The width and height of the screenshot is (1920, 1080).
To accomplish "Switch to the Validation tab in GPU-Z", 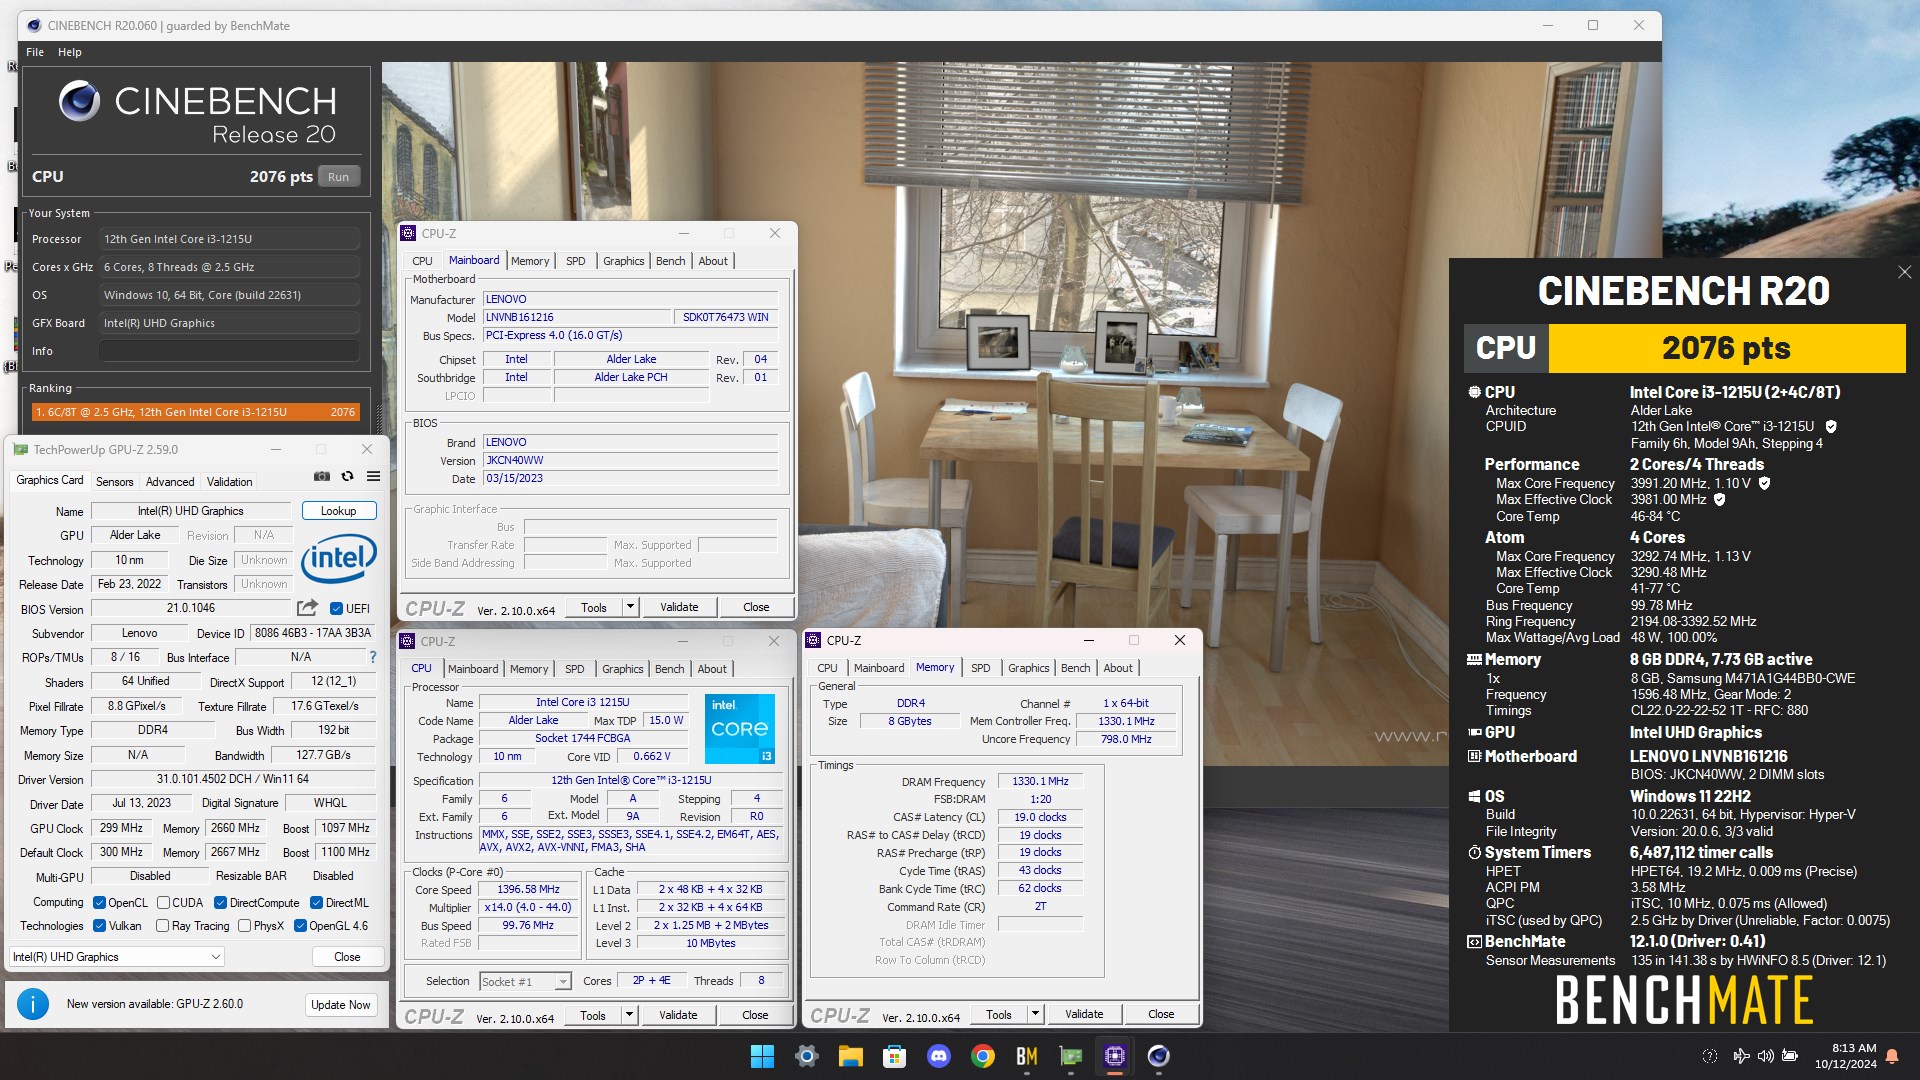I will 229,481.
